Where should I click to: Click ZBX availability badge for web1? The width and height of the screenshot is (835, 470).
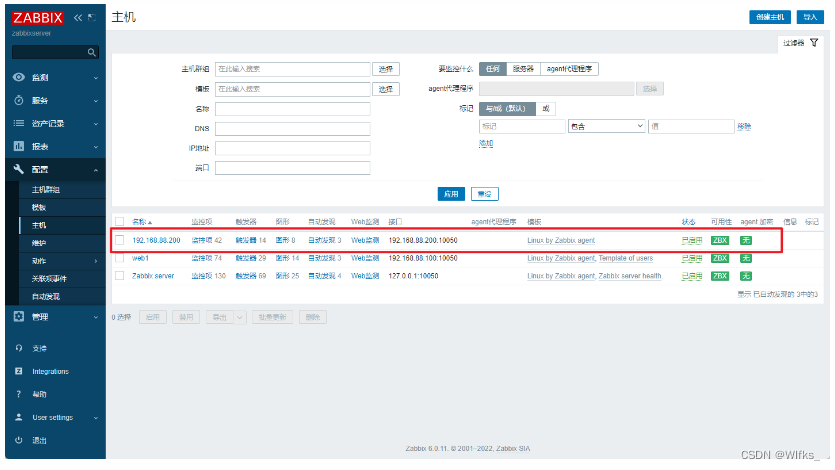720,258
